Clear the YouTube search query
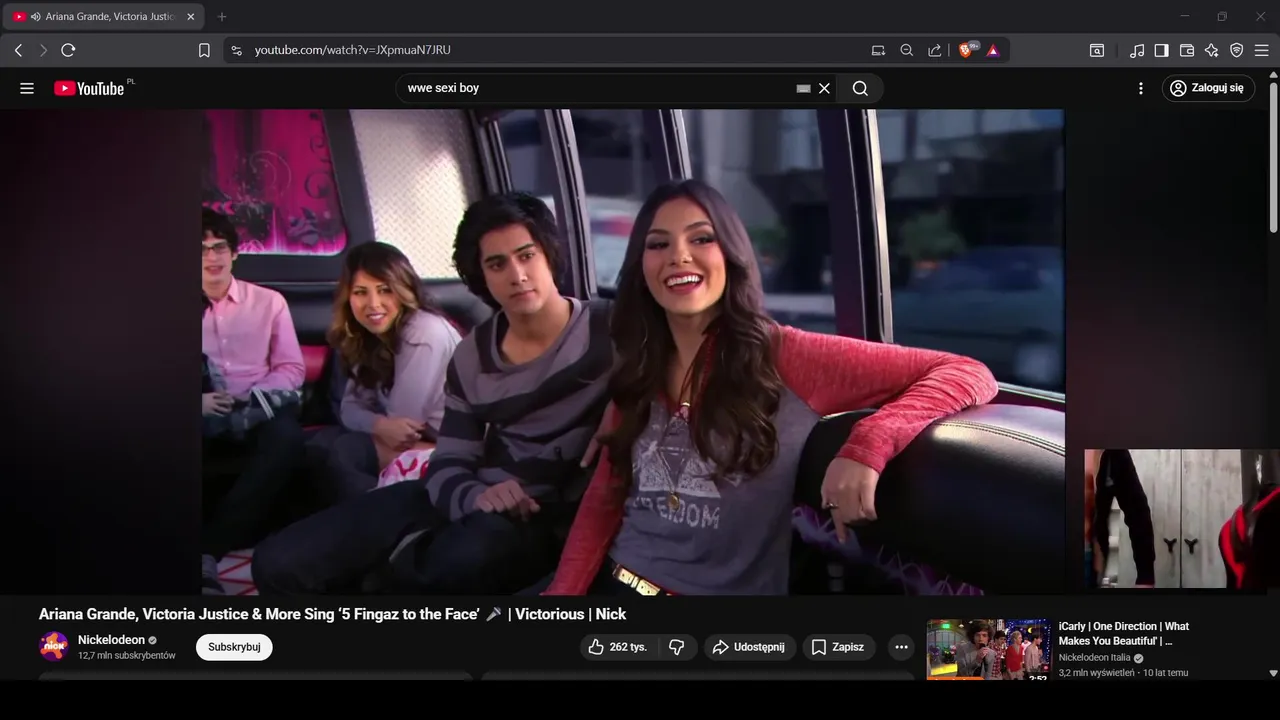This screenshot has height=720, width=1280. point(824,88)
